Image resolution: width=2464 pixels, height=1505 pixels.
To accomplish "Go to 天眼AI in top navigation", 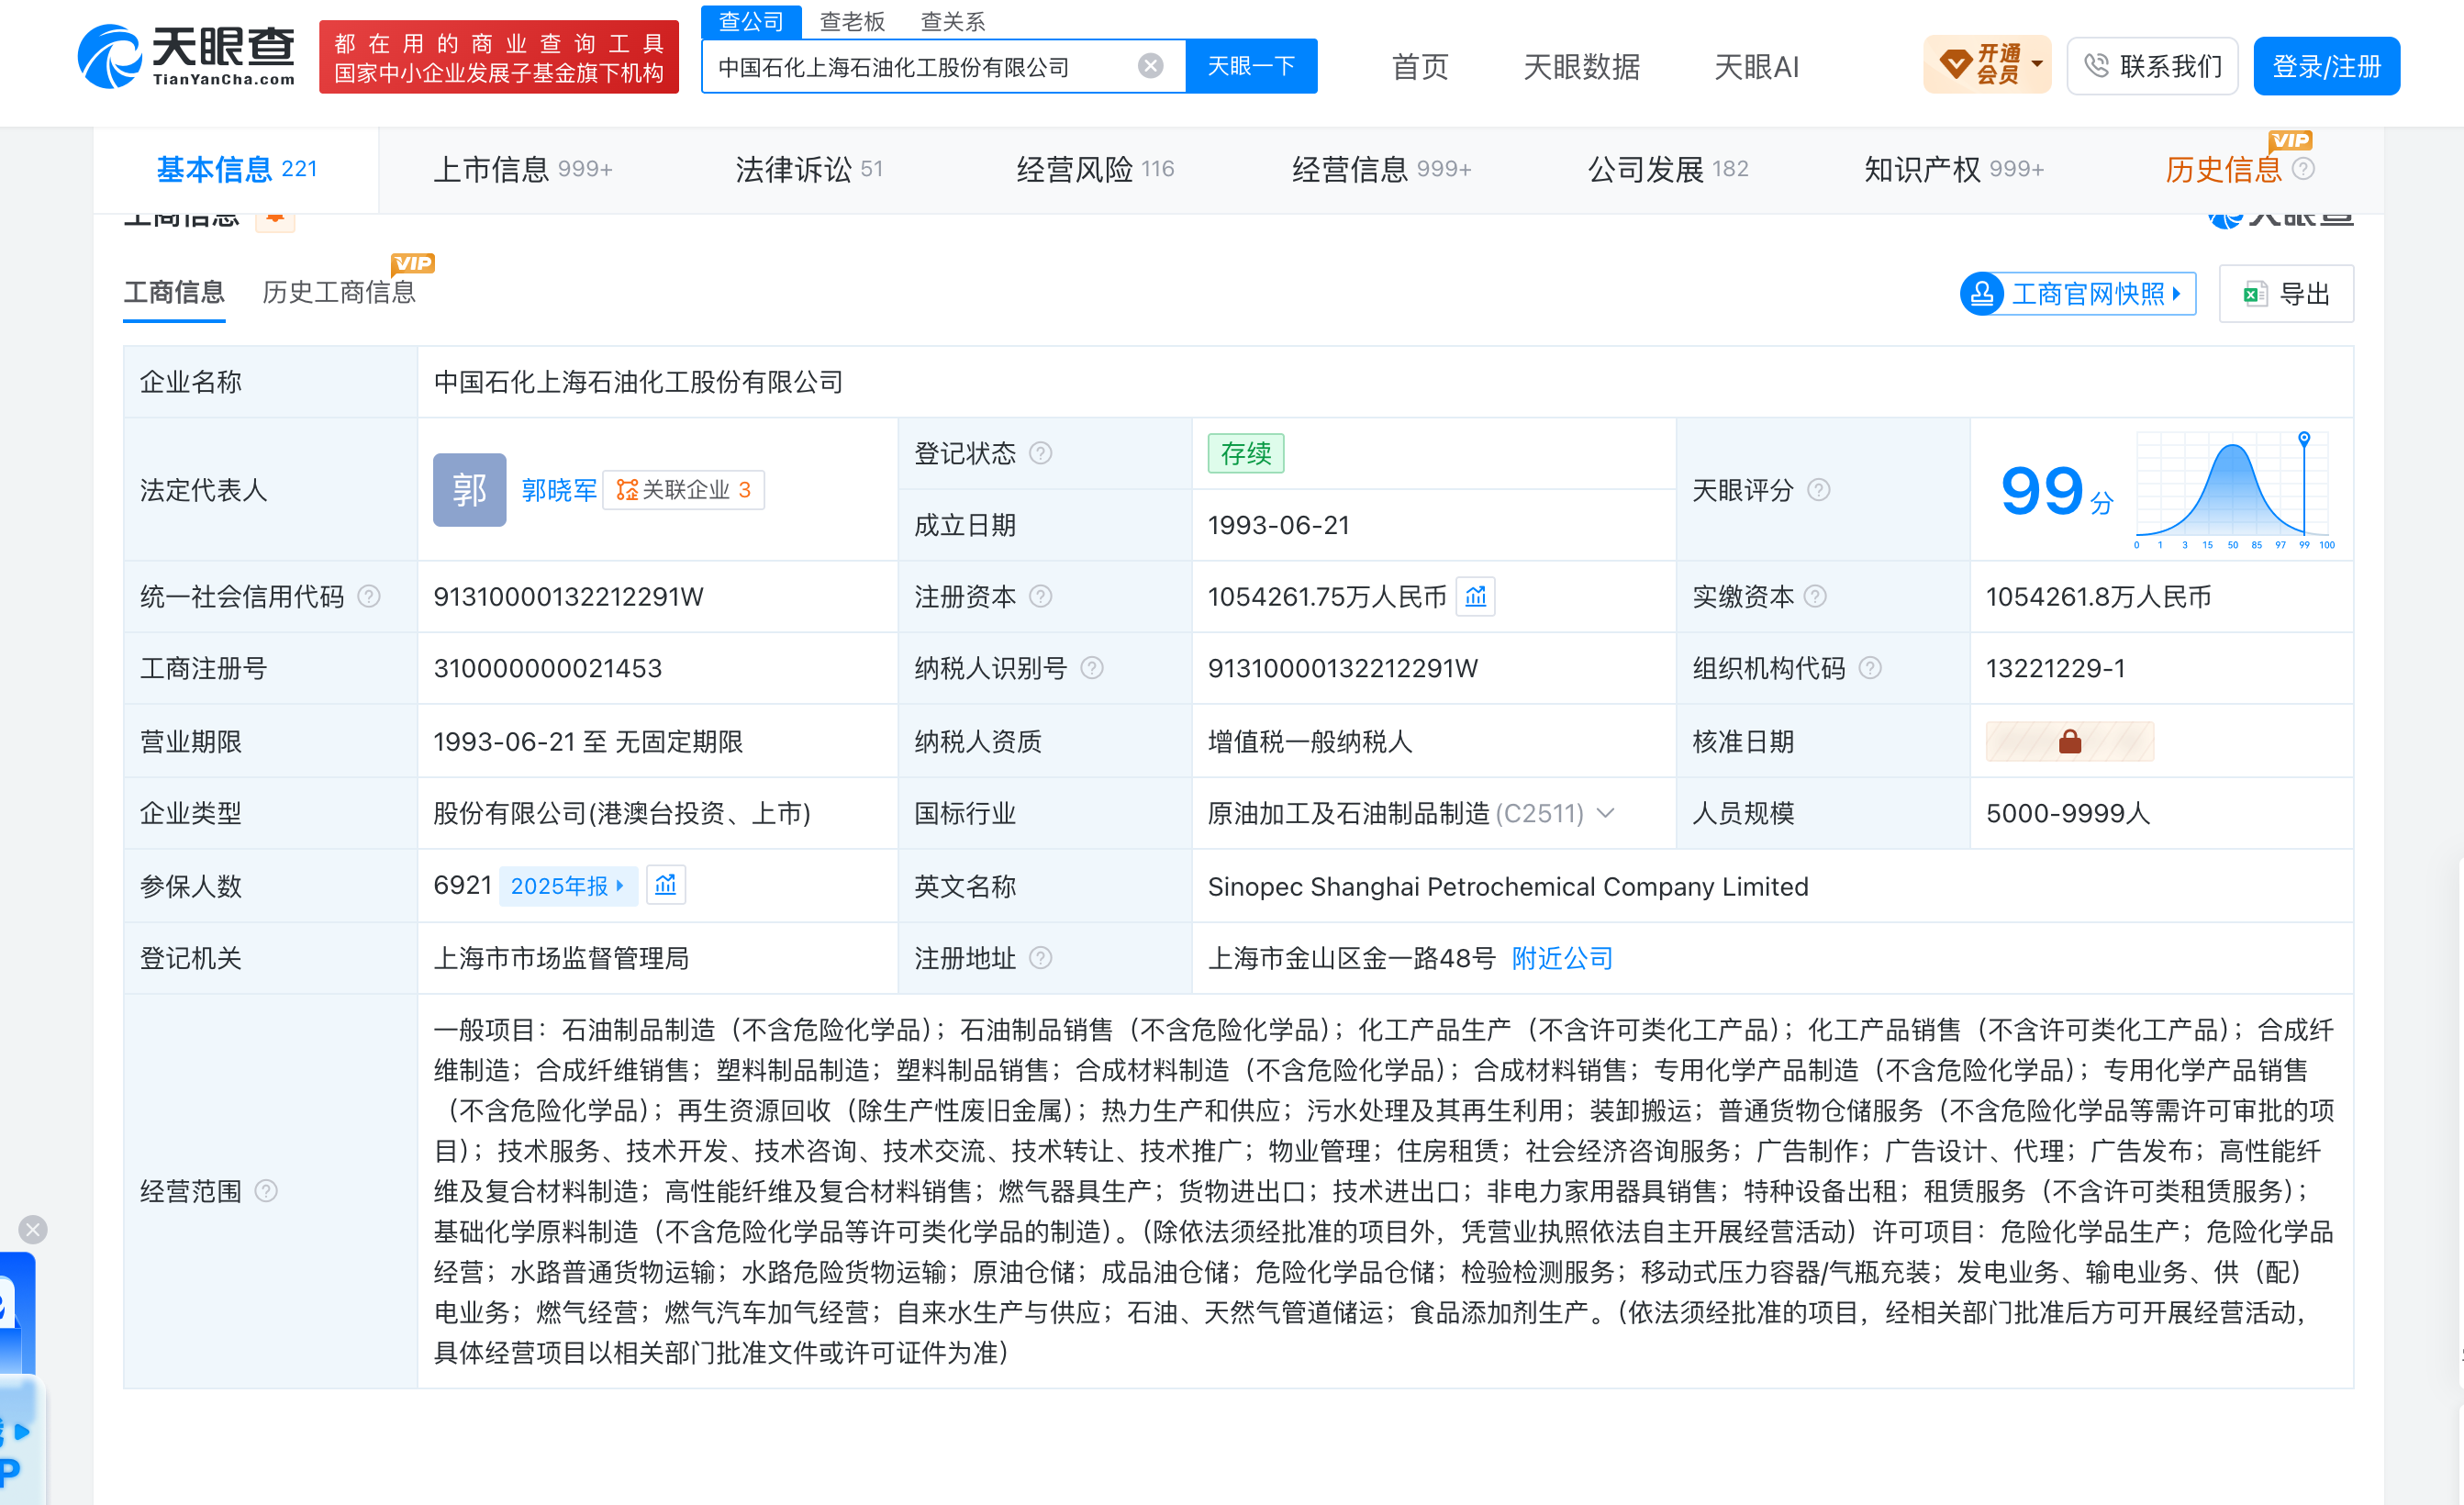I will tap(1756, 66).
